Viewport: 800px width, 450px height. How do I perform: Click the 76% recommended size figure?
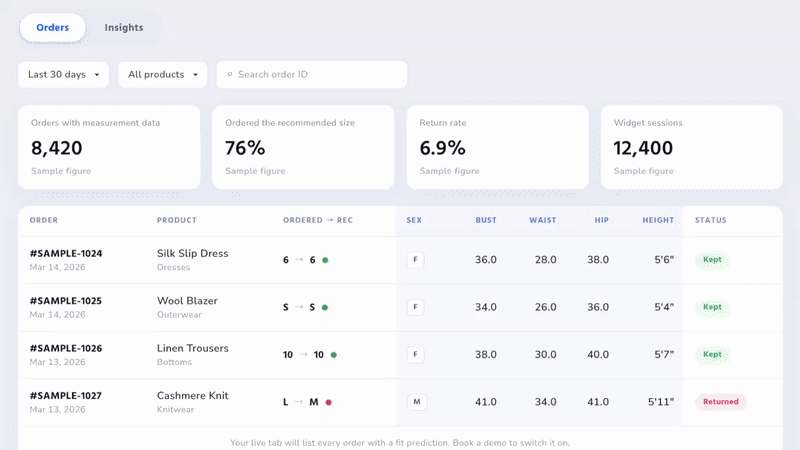(x=245, y=148)
